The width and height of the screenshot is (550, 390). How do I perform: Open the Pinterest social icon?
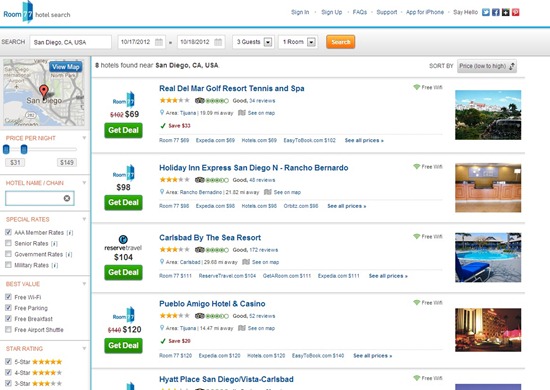515,12
